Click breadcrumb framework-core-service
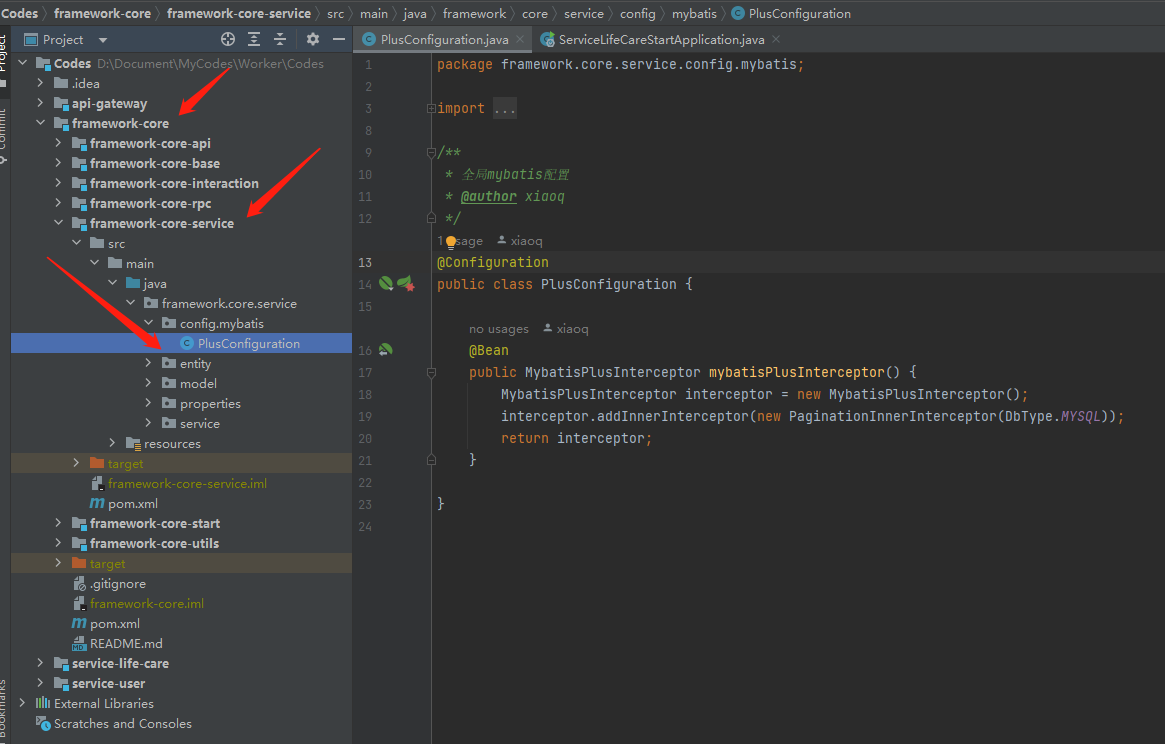Viewport: 1165px width, 744px height. coord(238,13)
